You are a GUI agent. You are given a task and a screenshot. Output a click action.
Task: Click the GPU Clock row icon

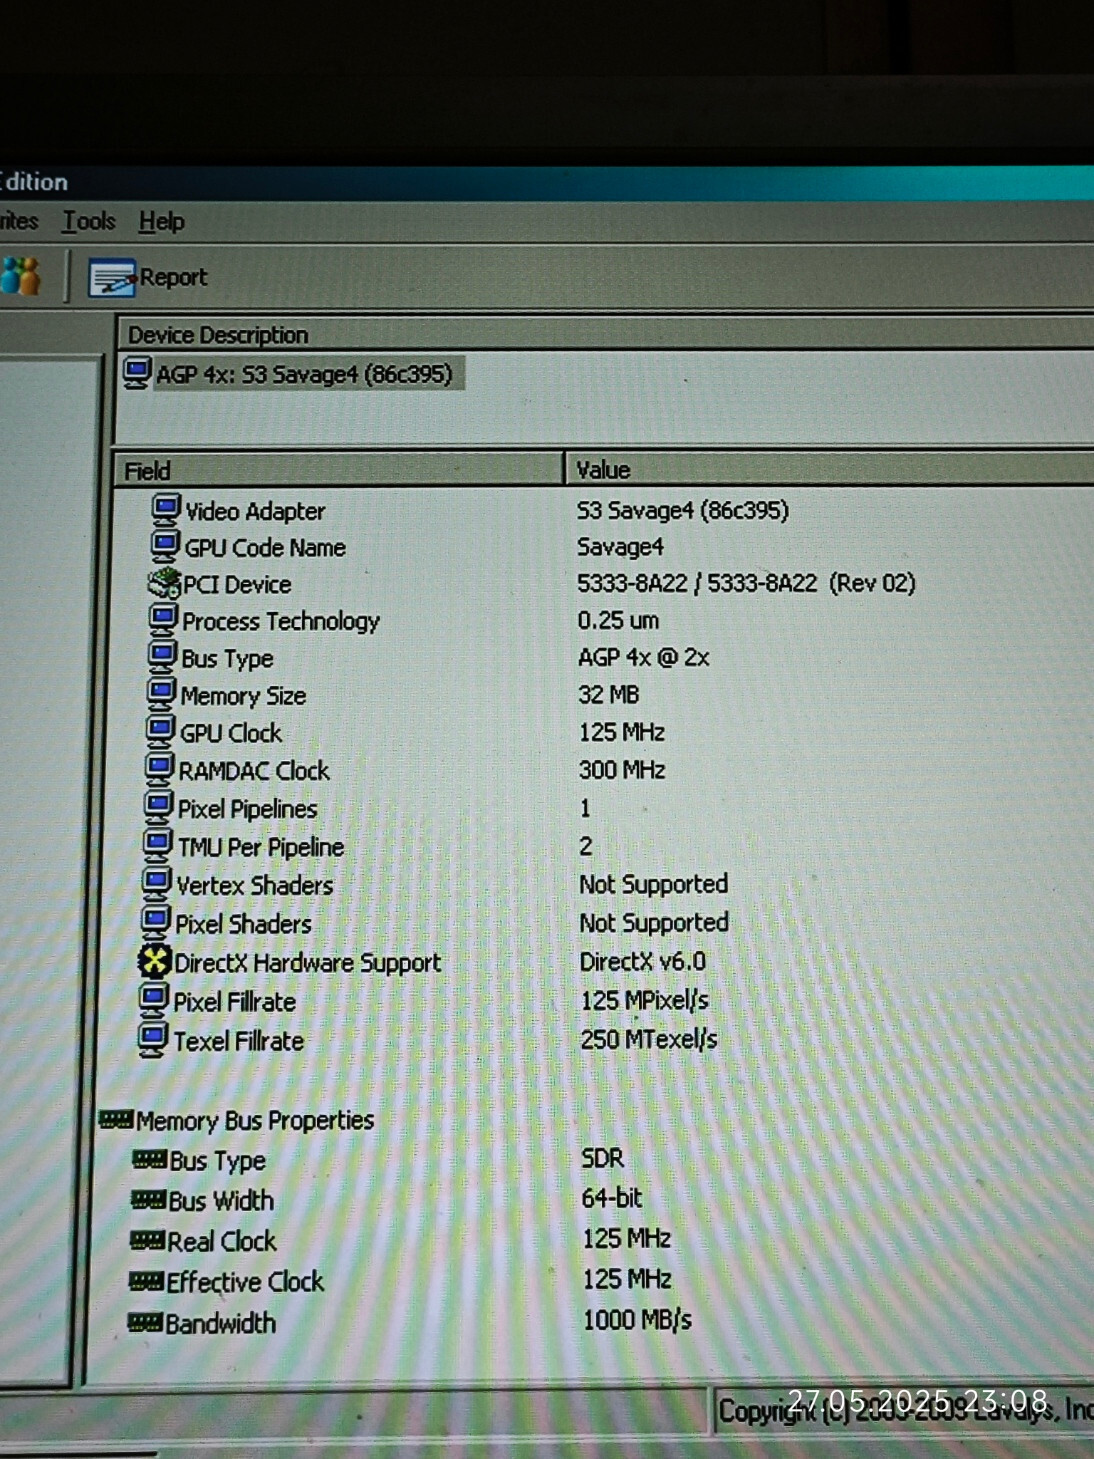pos(160,732)
